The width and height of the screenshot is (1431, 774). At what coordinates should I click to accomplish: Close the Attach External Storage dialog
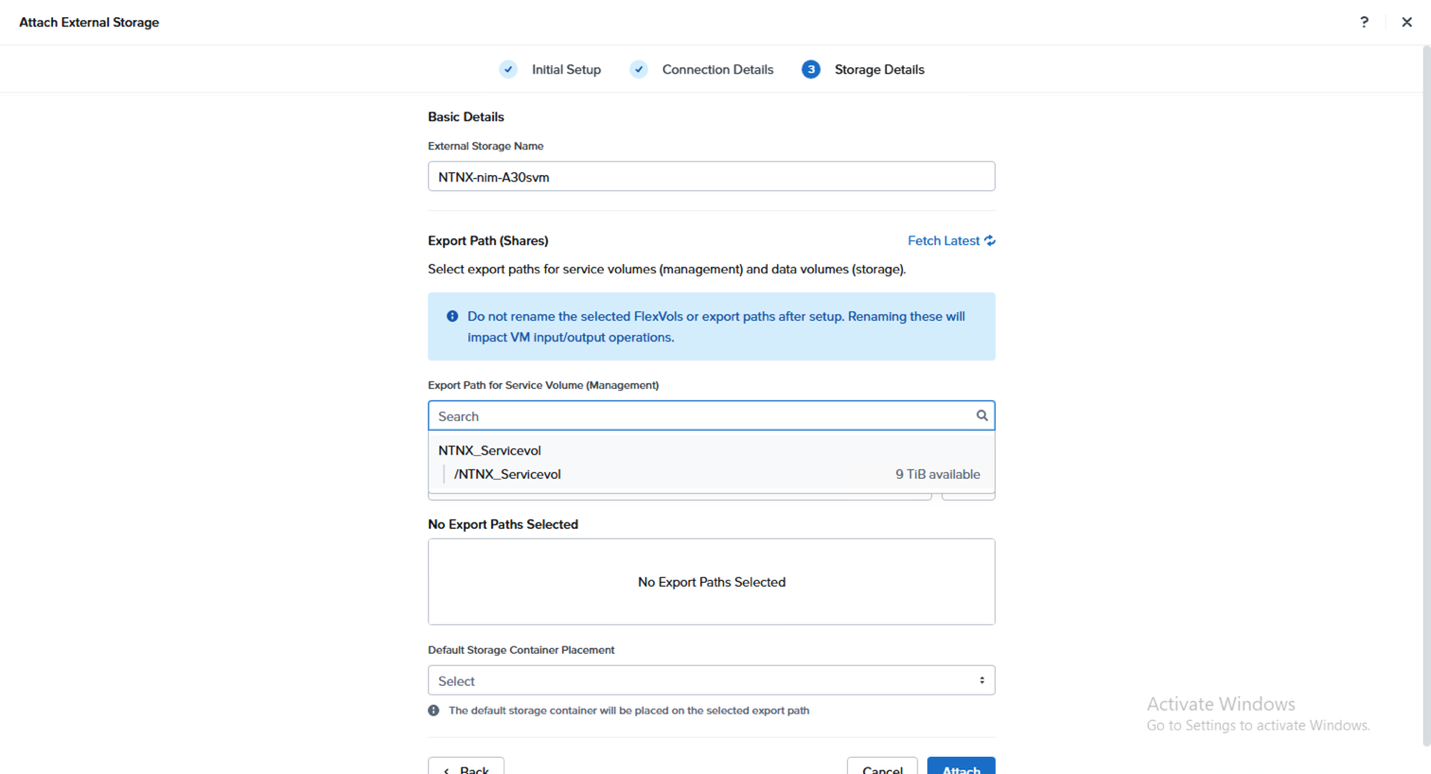(x=1406, y=22)
